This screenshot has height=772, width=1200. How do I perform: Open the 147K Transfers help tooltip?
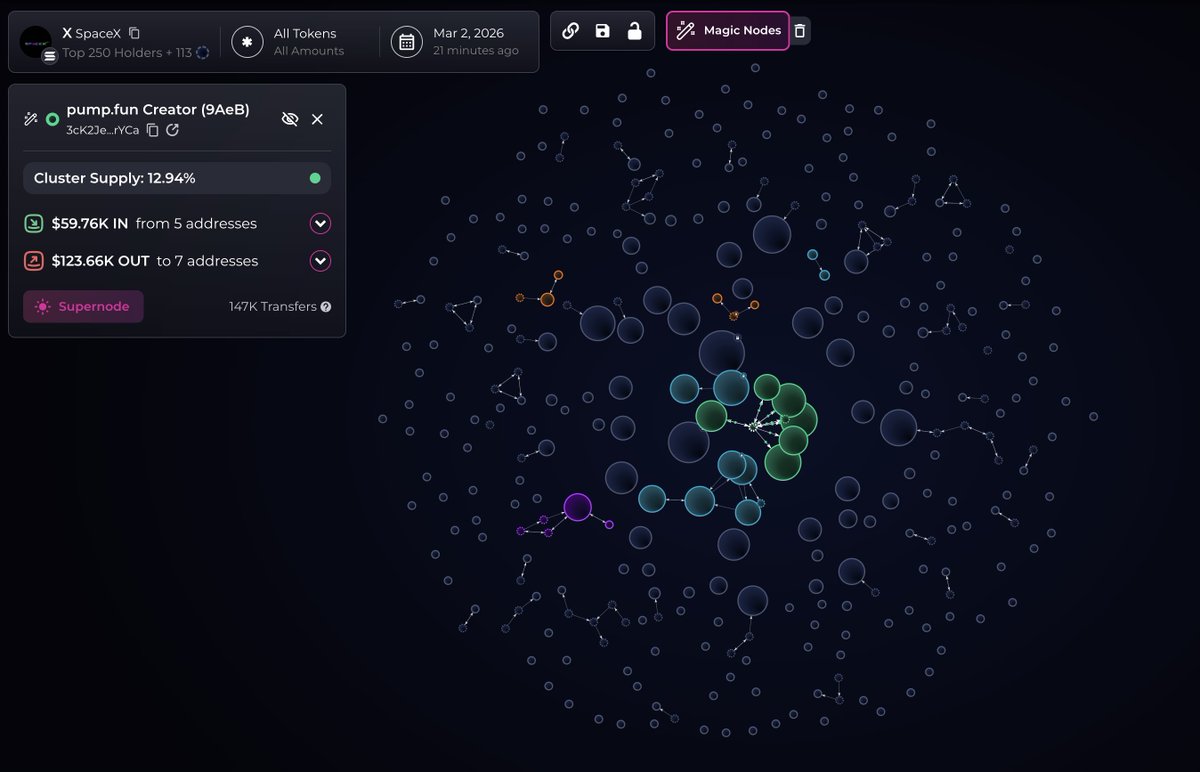click(326, 307)
